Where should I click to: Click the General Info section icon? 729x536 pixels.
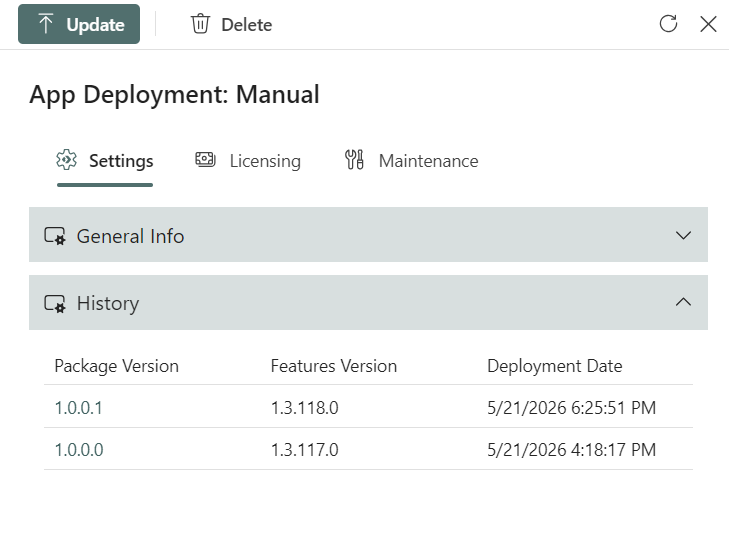tap(55, 236)
